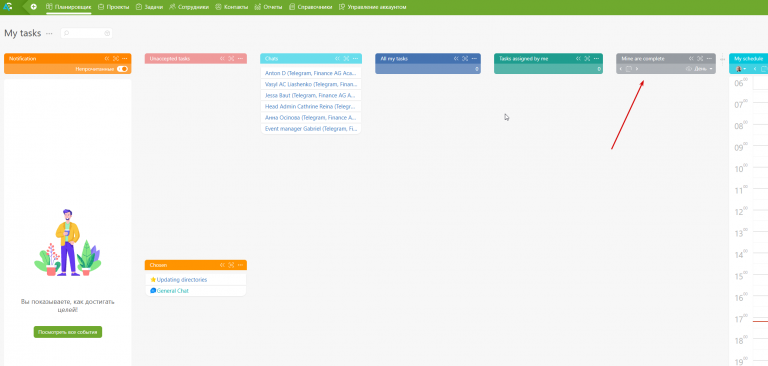Screen dimensions: 768x366
Task: Toggle the Непрочитанные switch
Action: coord(122,69)
